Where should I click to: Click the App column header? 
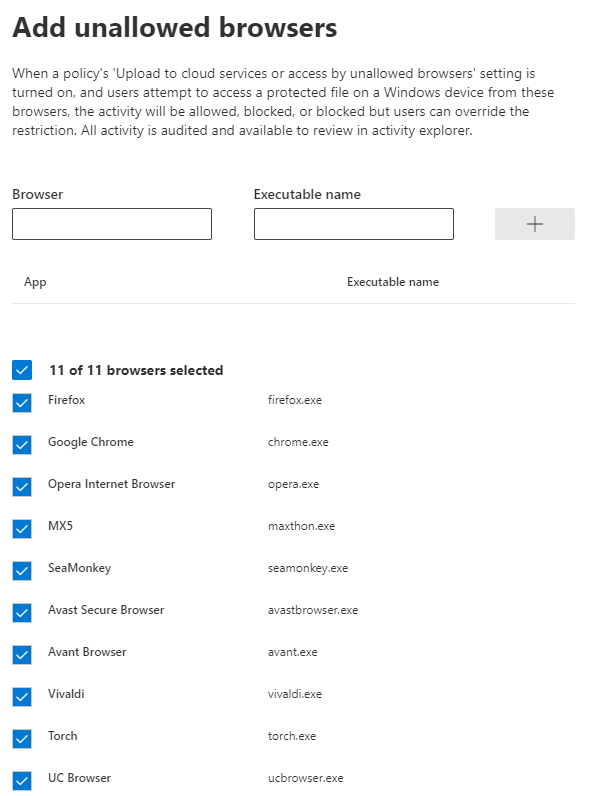click(35, 282)
